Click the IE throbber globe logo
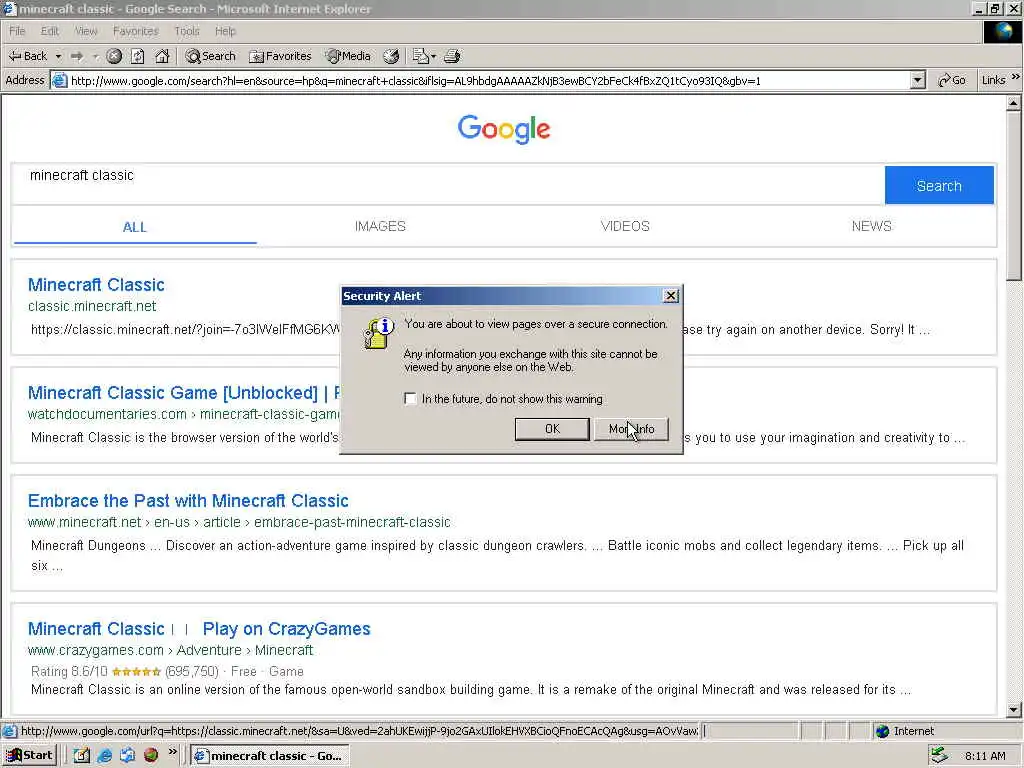Viewport: 1024px width, 768px height. [1002, 31]
